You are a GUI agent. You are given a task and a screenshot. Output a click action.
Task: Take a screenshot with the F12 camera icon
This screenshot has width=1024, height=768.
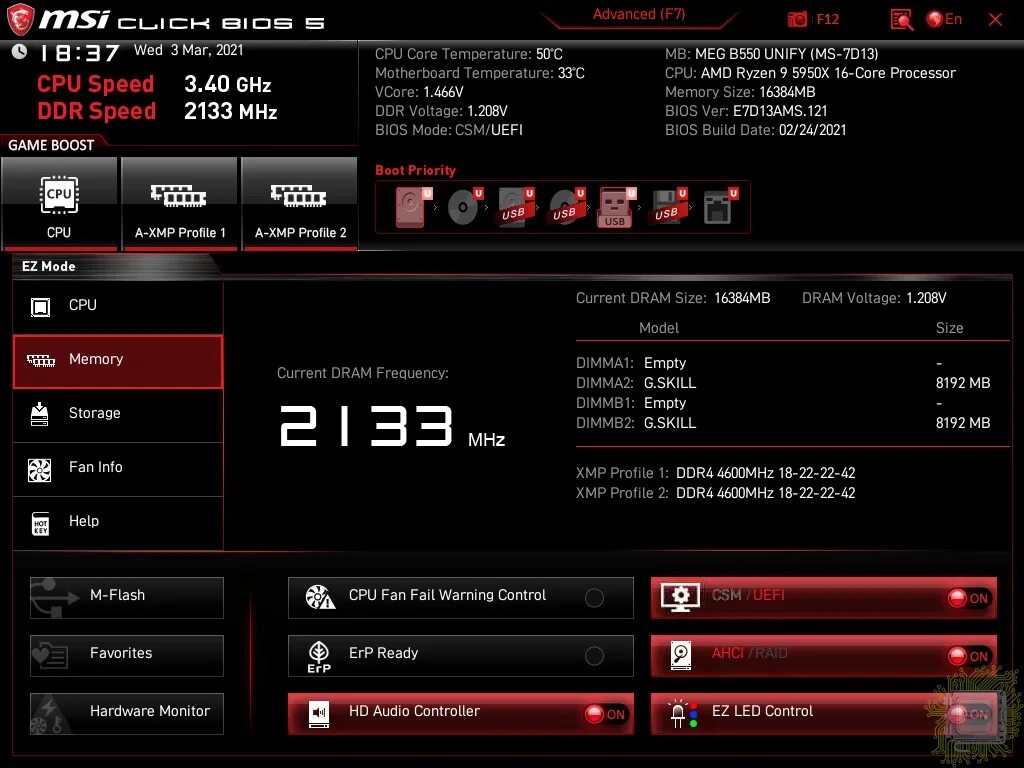pyautogui.click(x=797, y=20)
